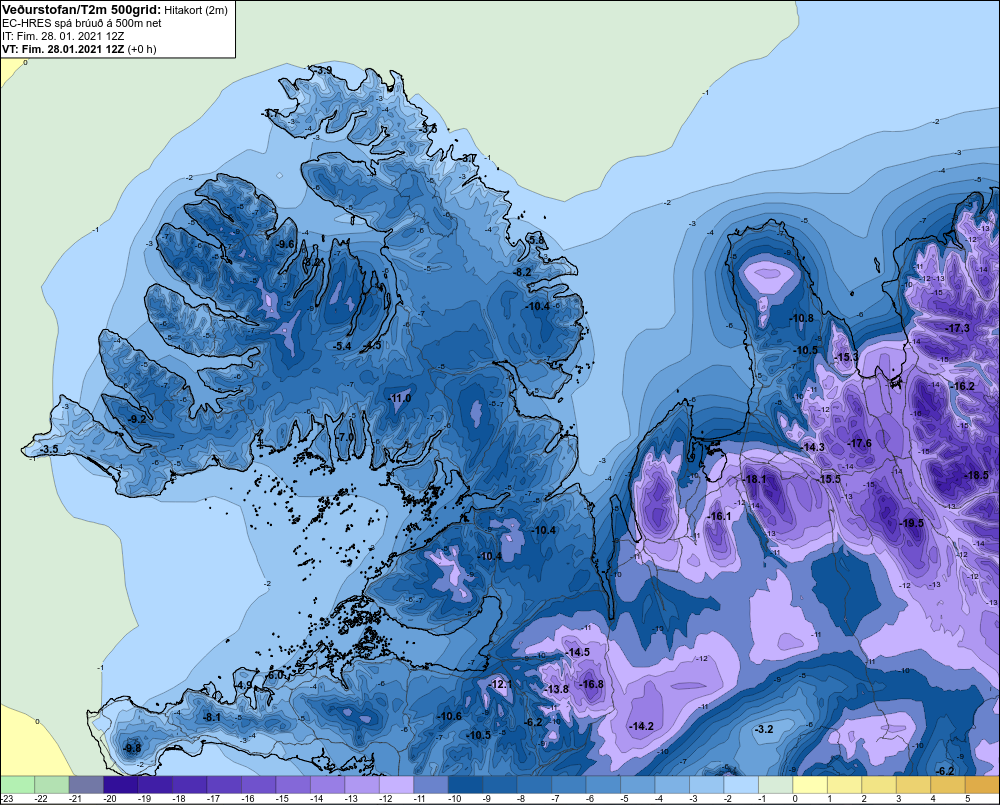Click the -7.0 temperature value

click(345, 437)
